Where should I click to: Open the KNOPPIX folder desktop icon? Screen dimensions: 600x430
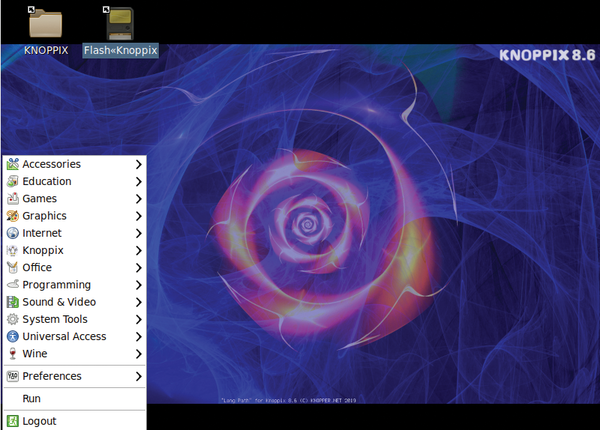pyautogui.click(x=45, y=23)
